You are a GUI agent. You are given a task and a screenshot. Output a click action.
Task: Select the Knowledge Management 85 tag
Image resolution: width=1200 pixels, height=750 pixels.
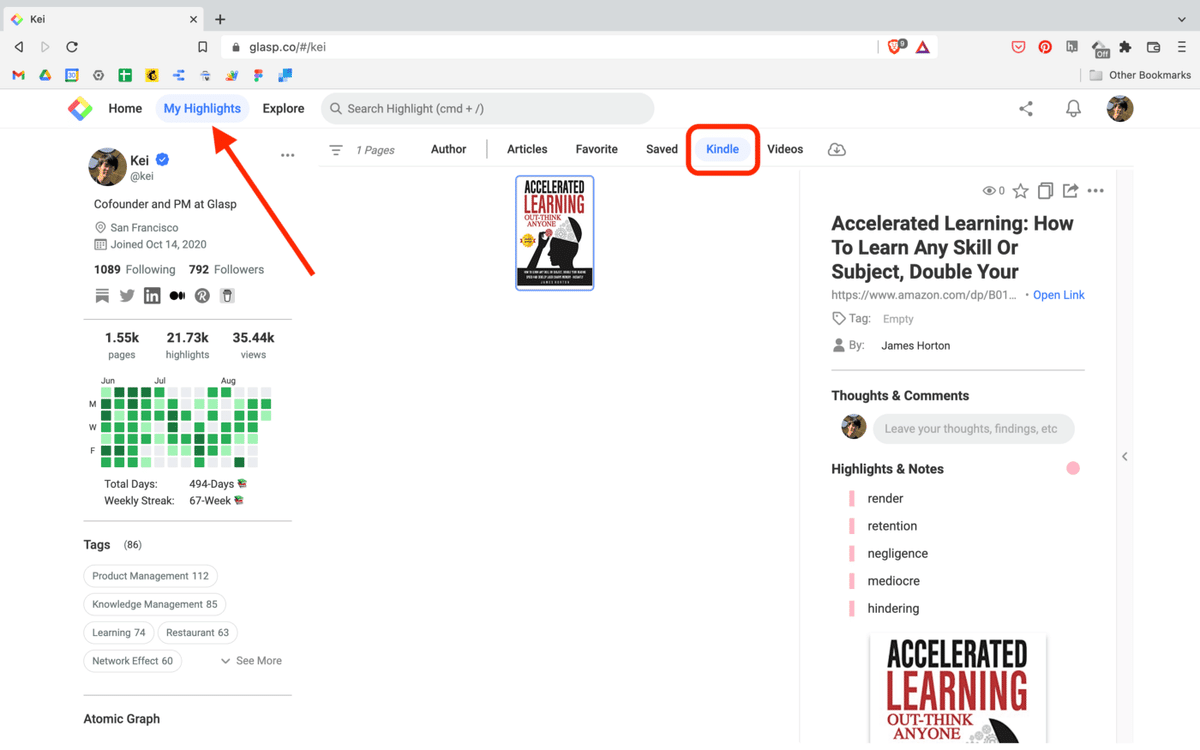155,604
